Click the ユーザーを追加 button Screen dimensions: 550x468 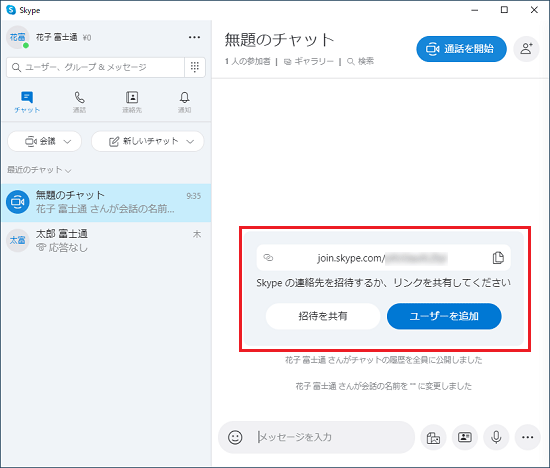[444, 316]
